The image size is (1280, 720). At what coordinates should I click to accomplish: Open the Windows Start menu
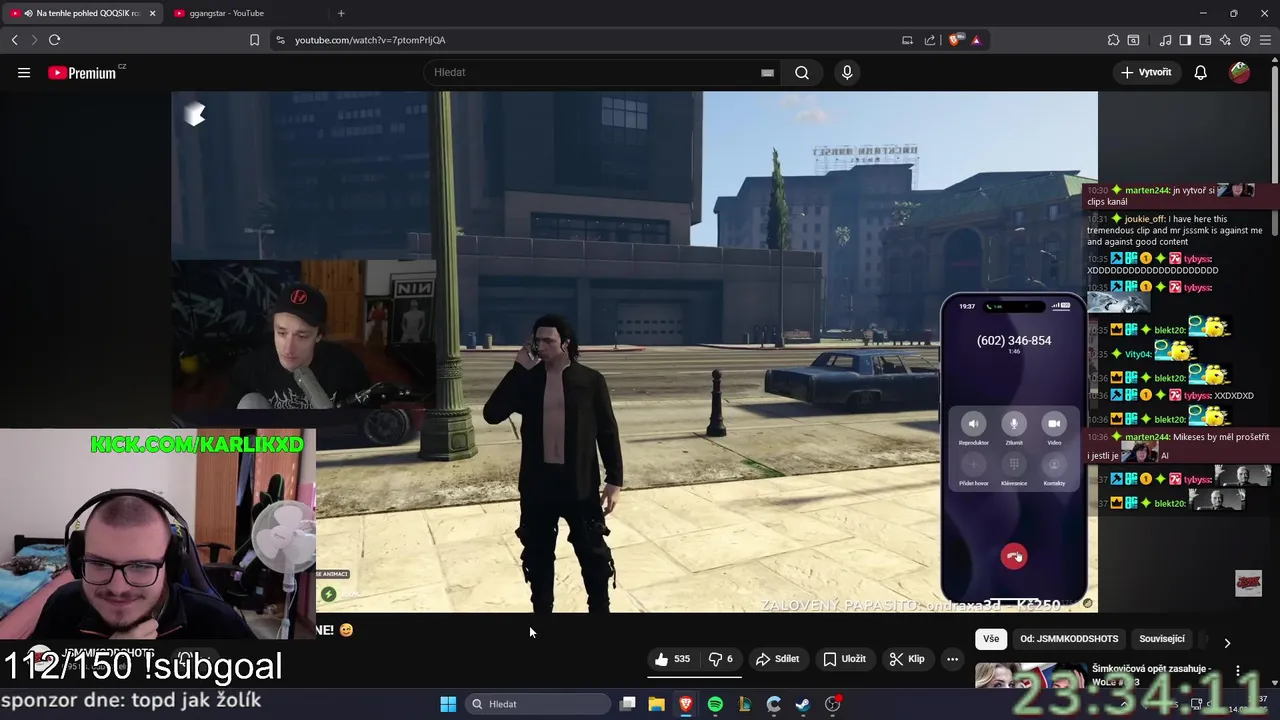pos(448,704)
